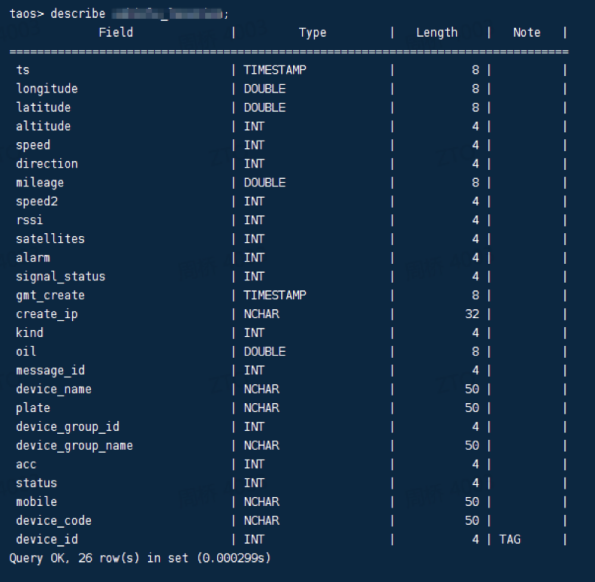Click the TAG note on device_id row

(x=510, y=539)
